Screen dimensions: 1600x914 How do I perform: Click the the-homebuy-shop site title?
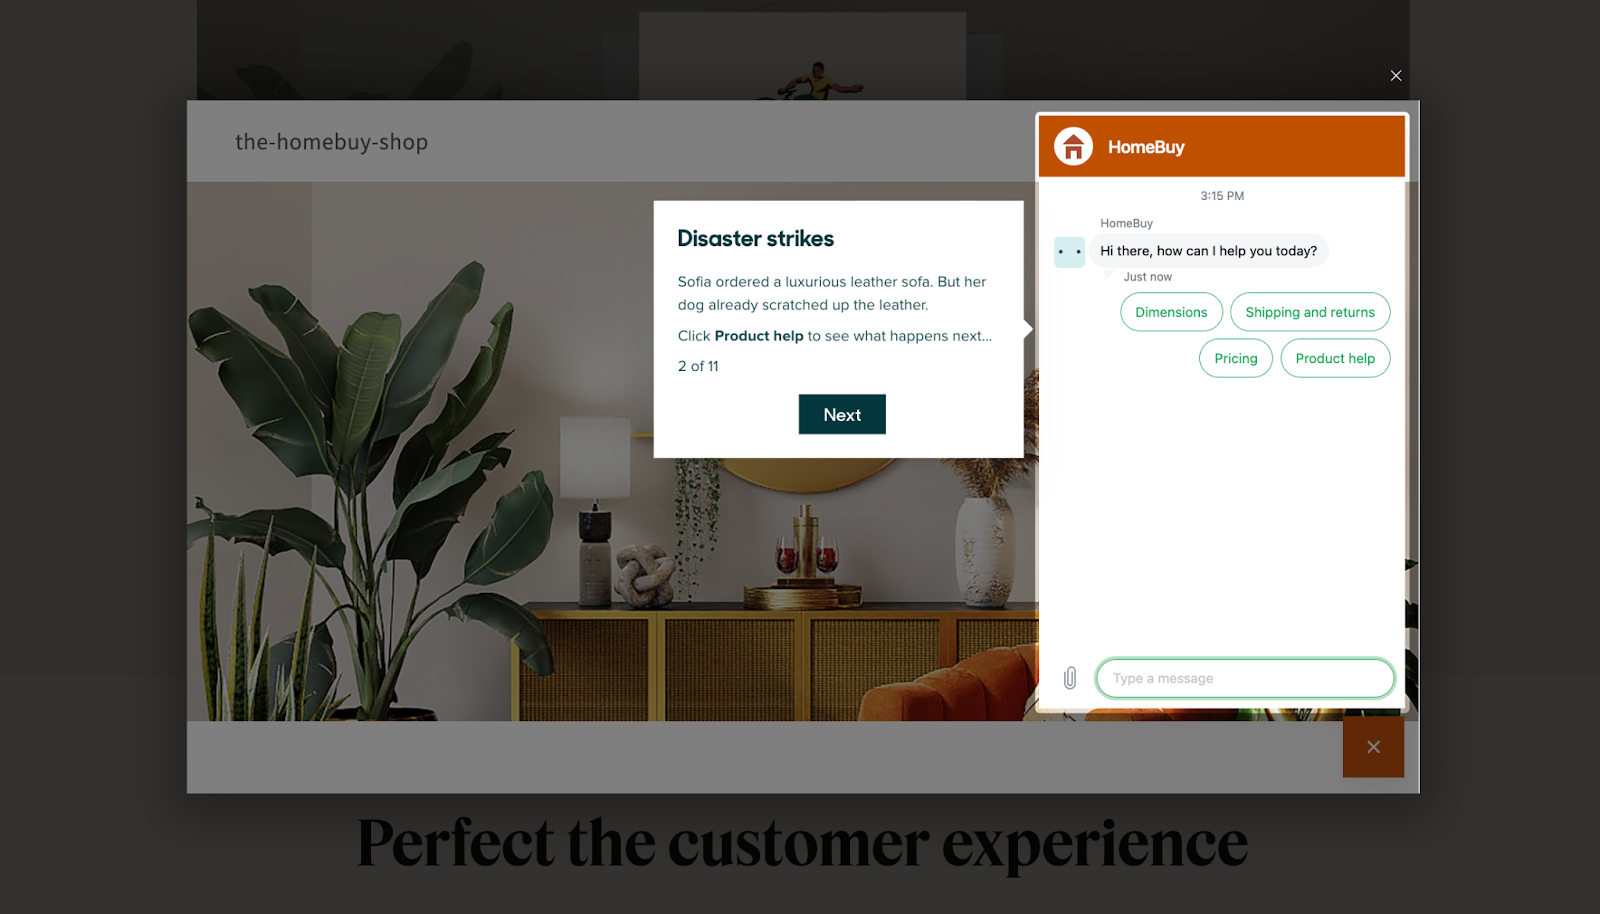point(332,142)
